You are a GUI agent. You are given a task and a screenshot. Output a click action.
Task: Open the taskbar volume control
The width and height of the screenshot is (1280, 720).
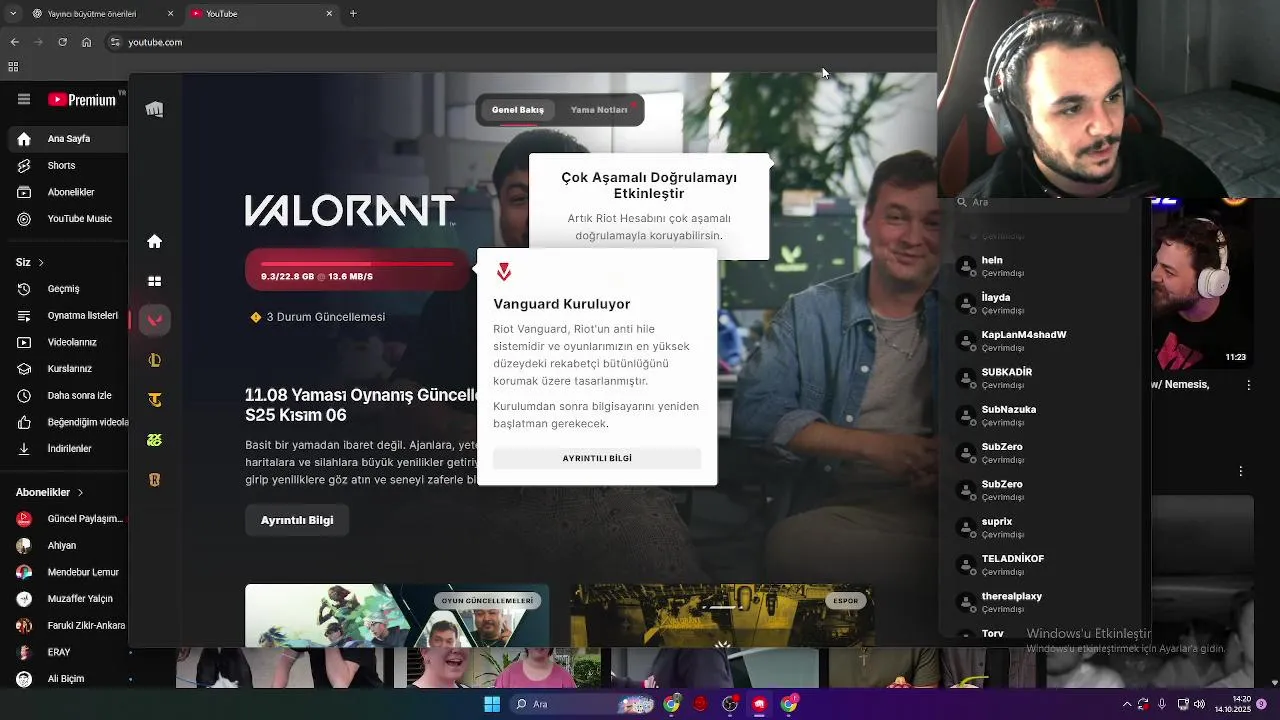(x=1199, y=704)
